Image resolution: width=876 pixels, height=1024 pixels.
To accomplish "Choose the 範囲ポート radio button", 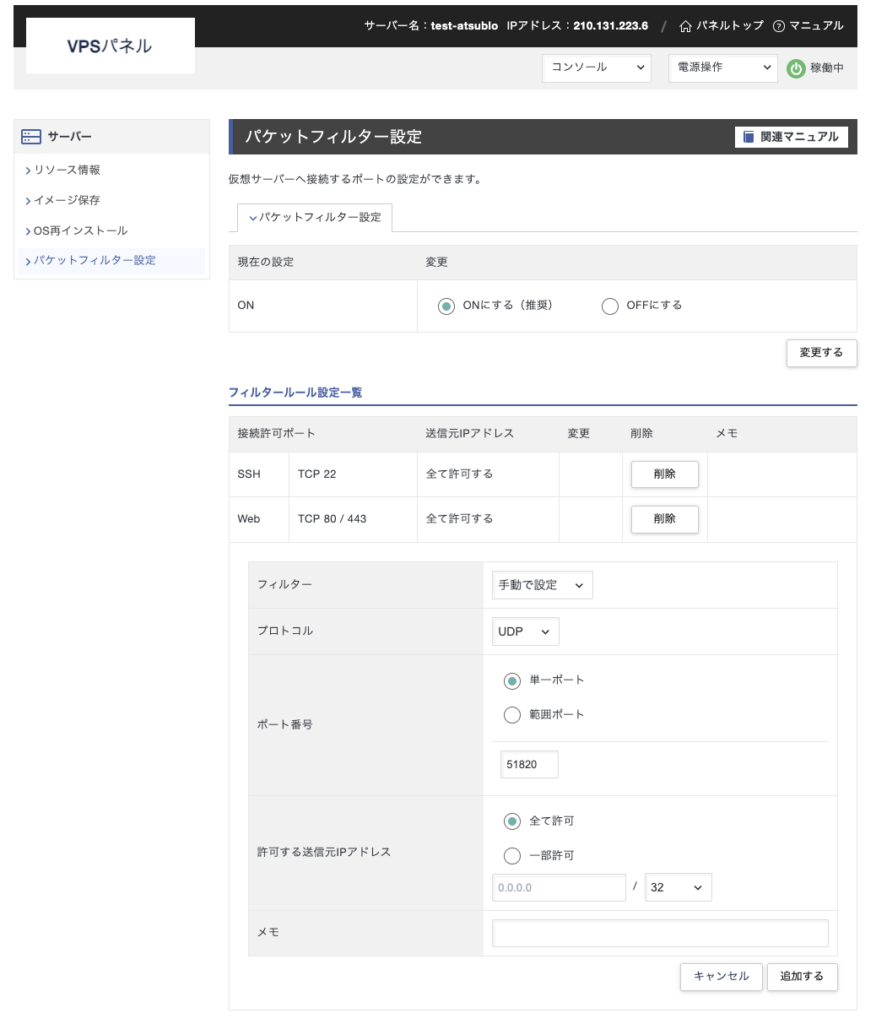I will pyautogui.click(x=512, y=715).
